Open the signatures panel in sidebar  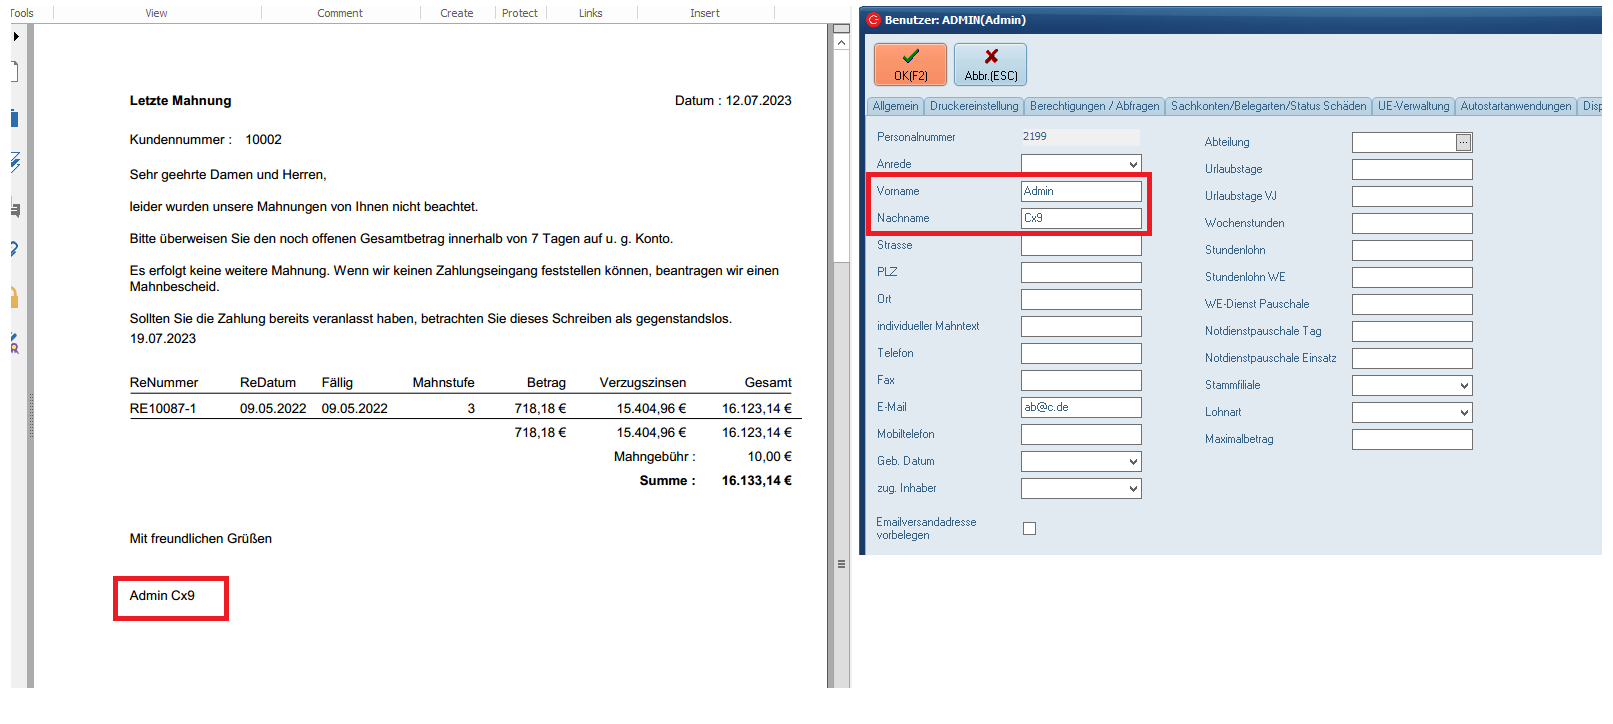(15, 162)
